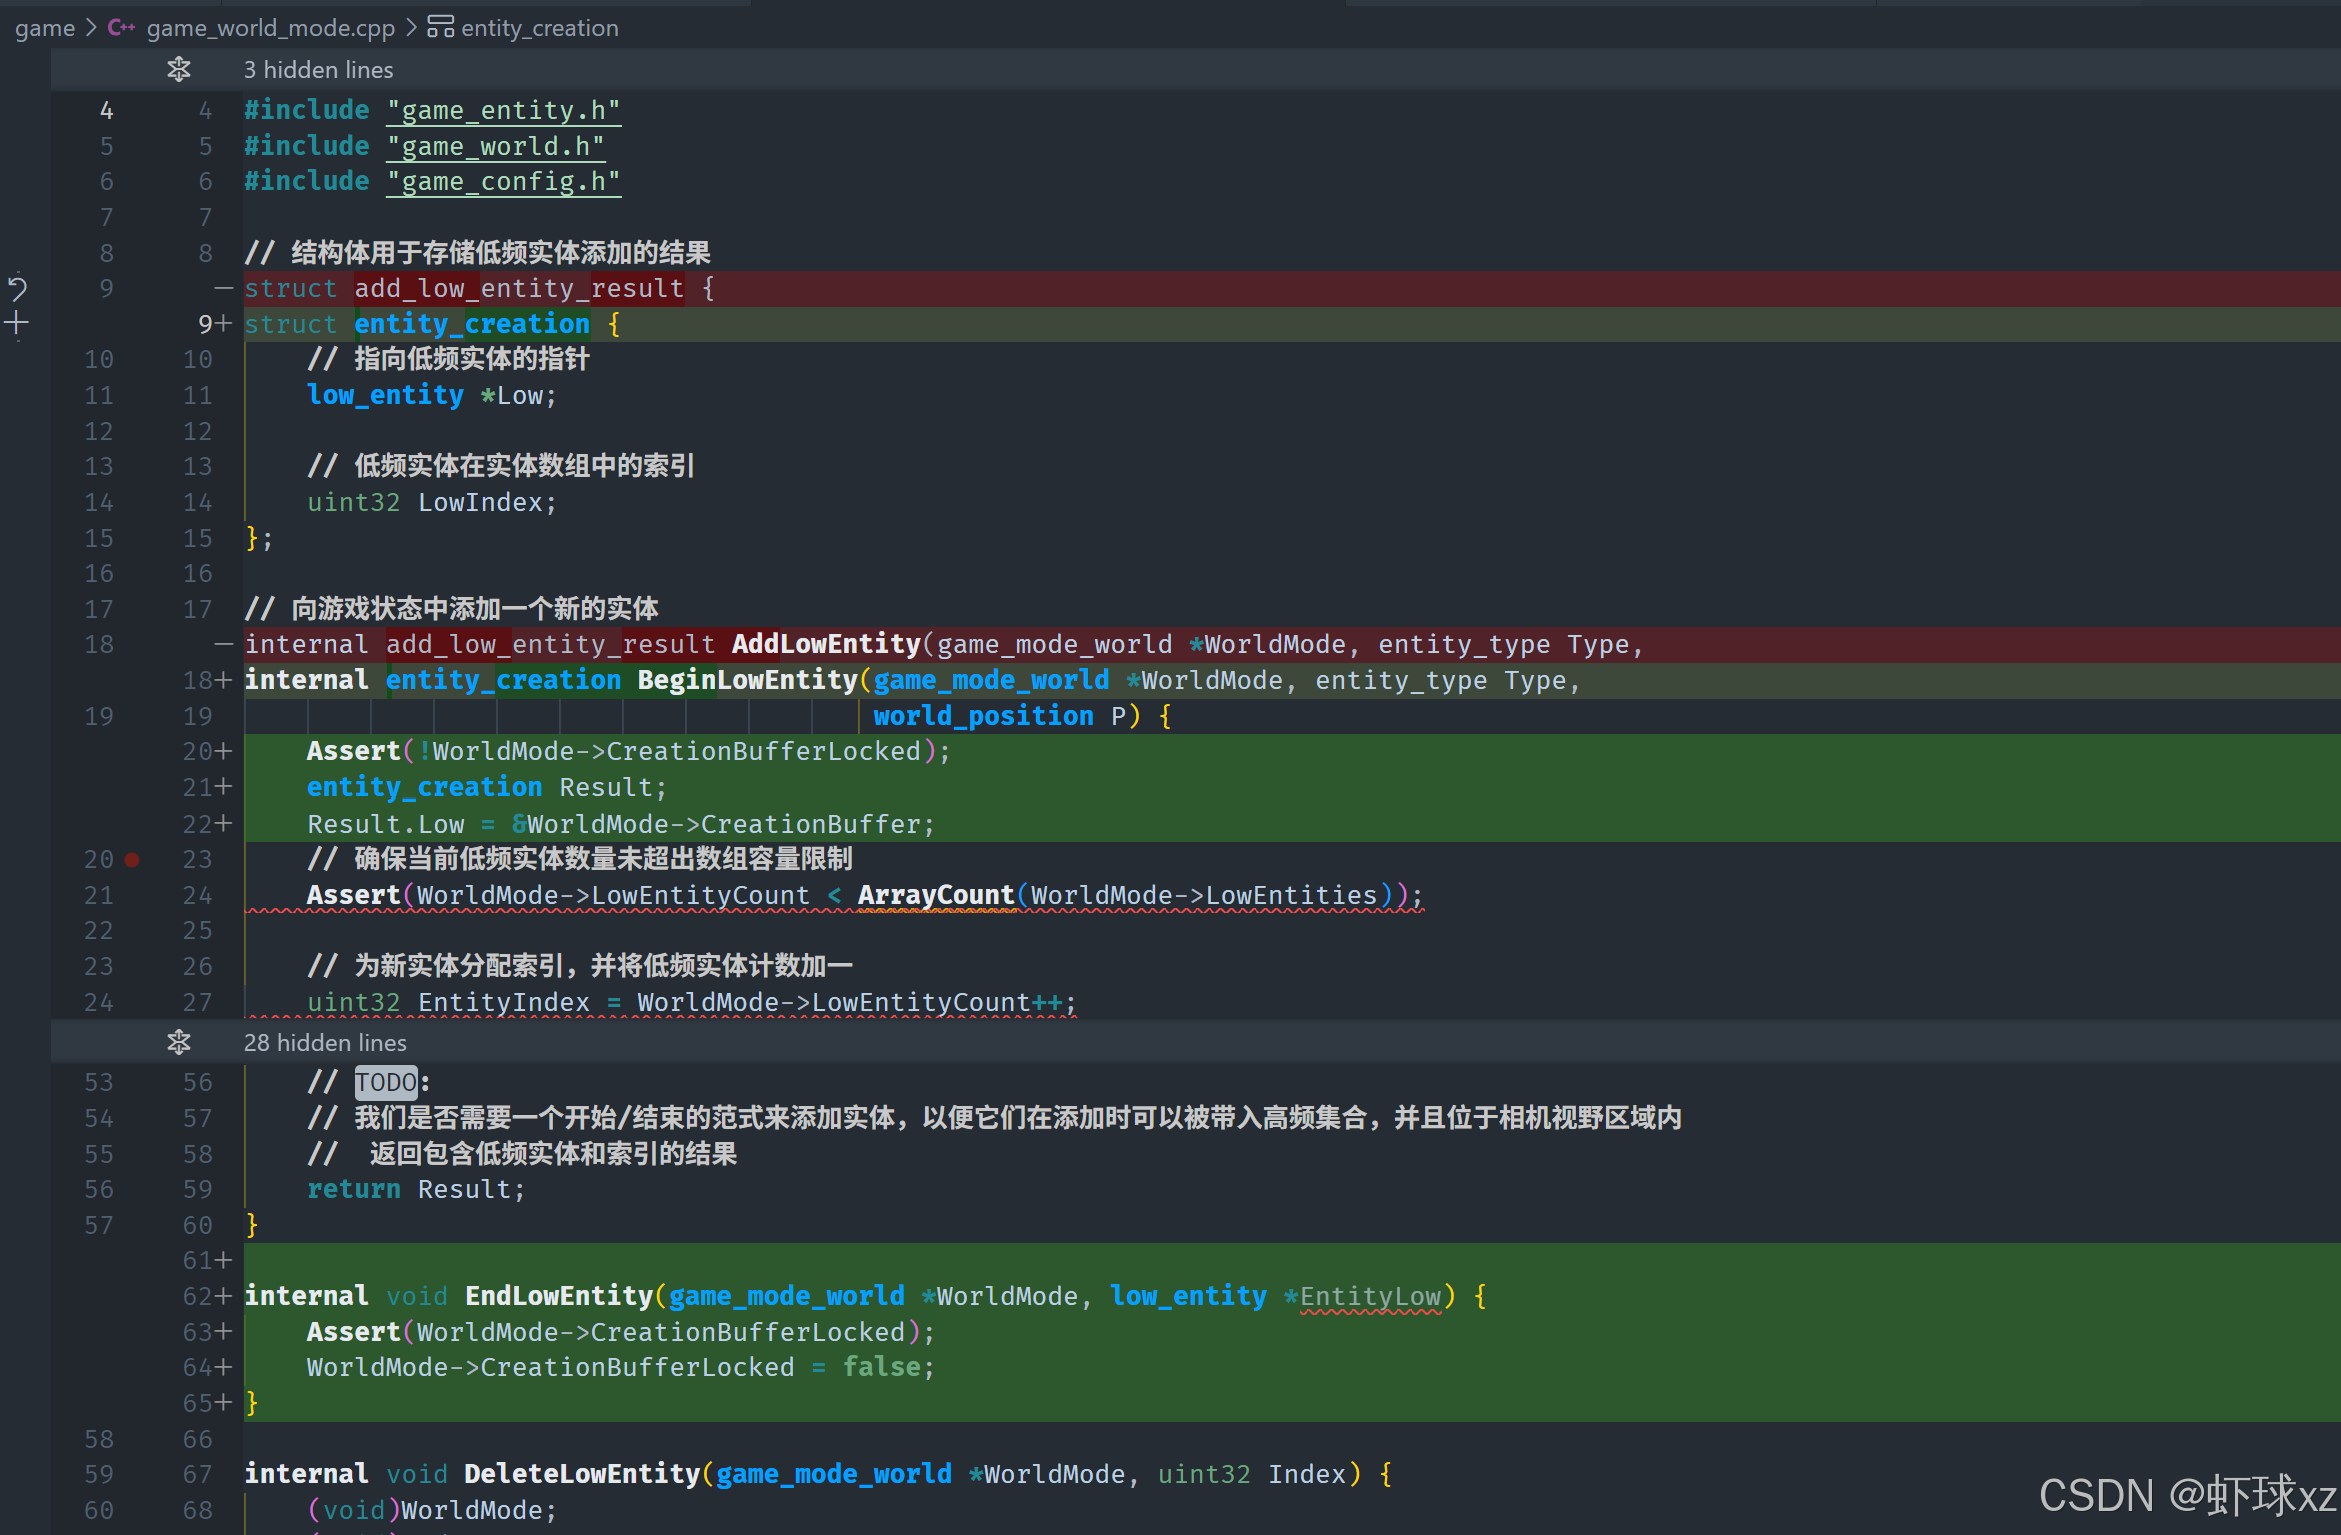2341x1535 pixels.
Task: Click the BeginLowEntity function name
Action: (x=747, y=680)
